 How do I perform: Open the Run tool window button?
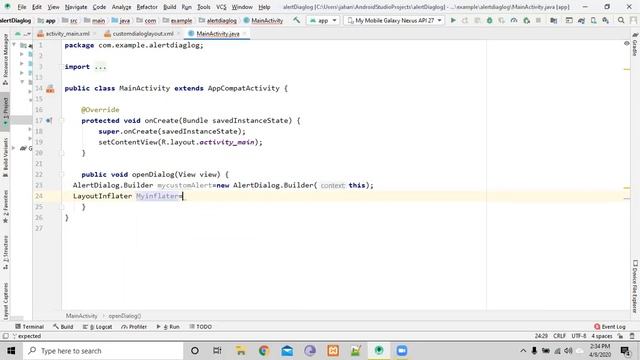[x=168, y=327]
